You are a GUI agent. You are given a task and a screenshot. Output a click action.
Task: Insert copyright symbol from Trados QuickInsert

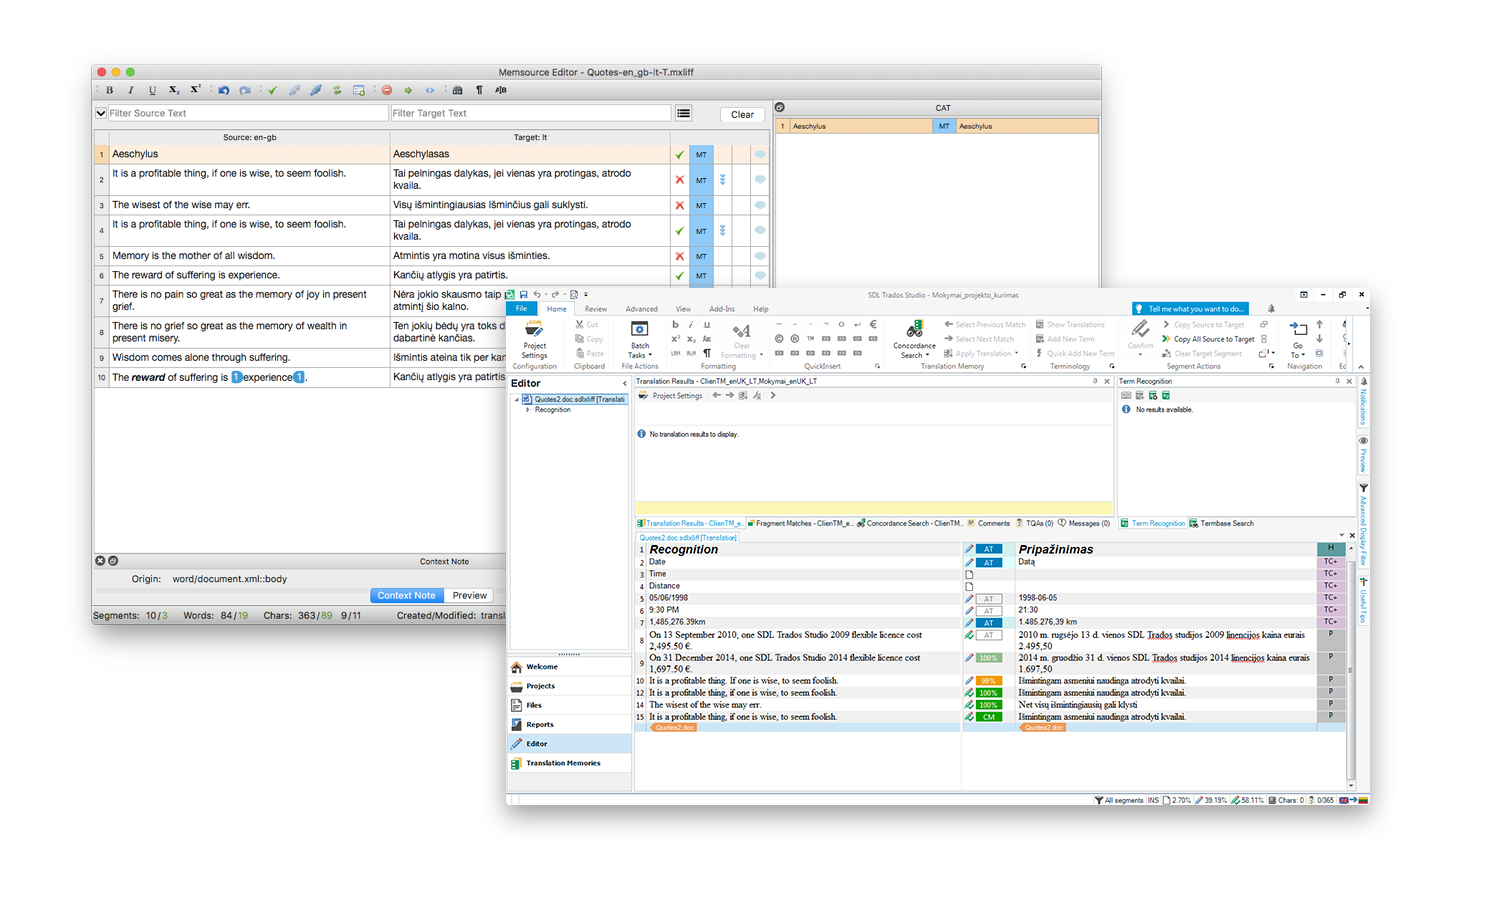[x=779, y=339]
